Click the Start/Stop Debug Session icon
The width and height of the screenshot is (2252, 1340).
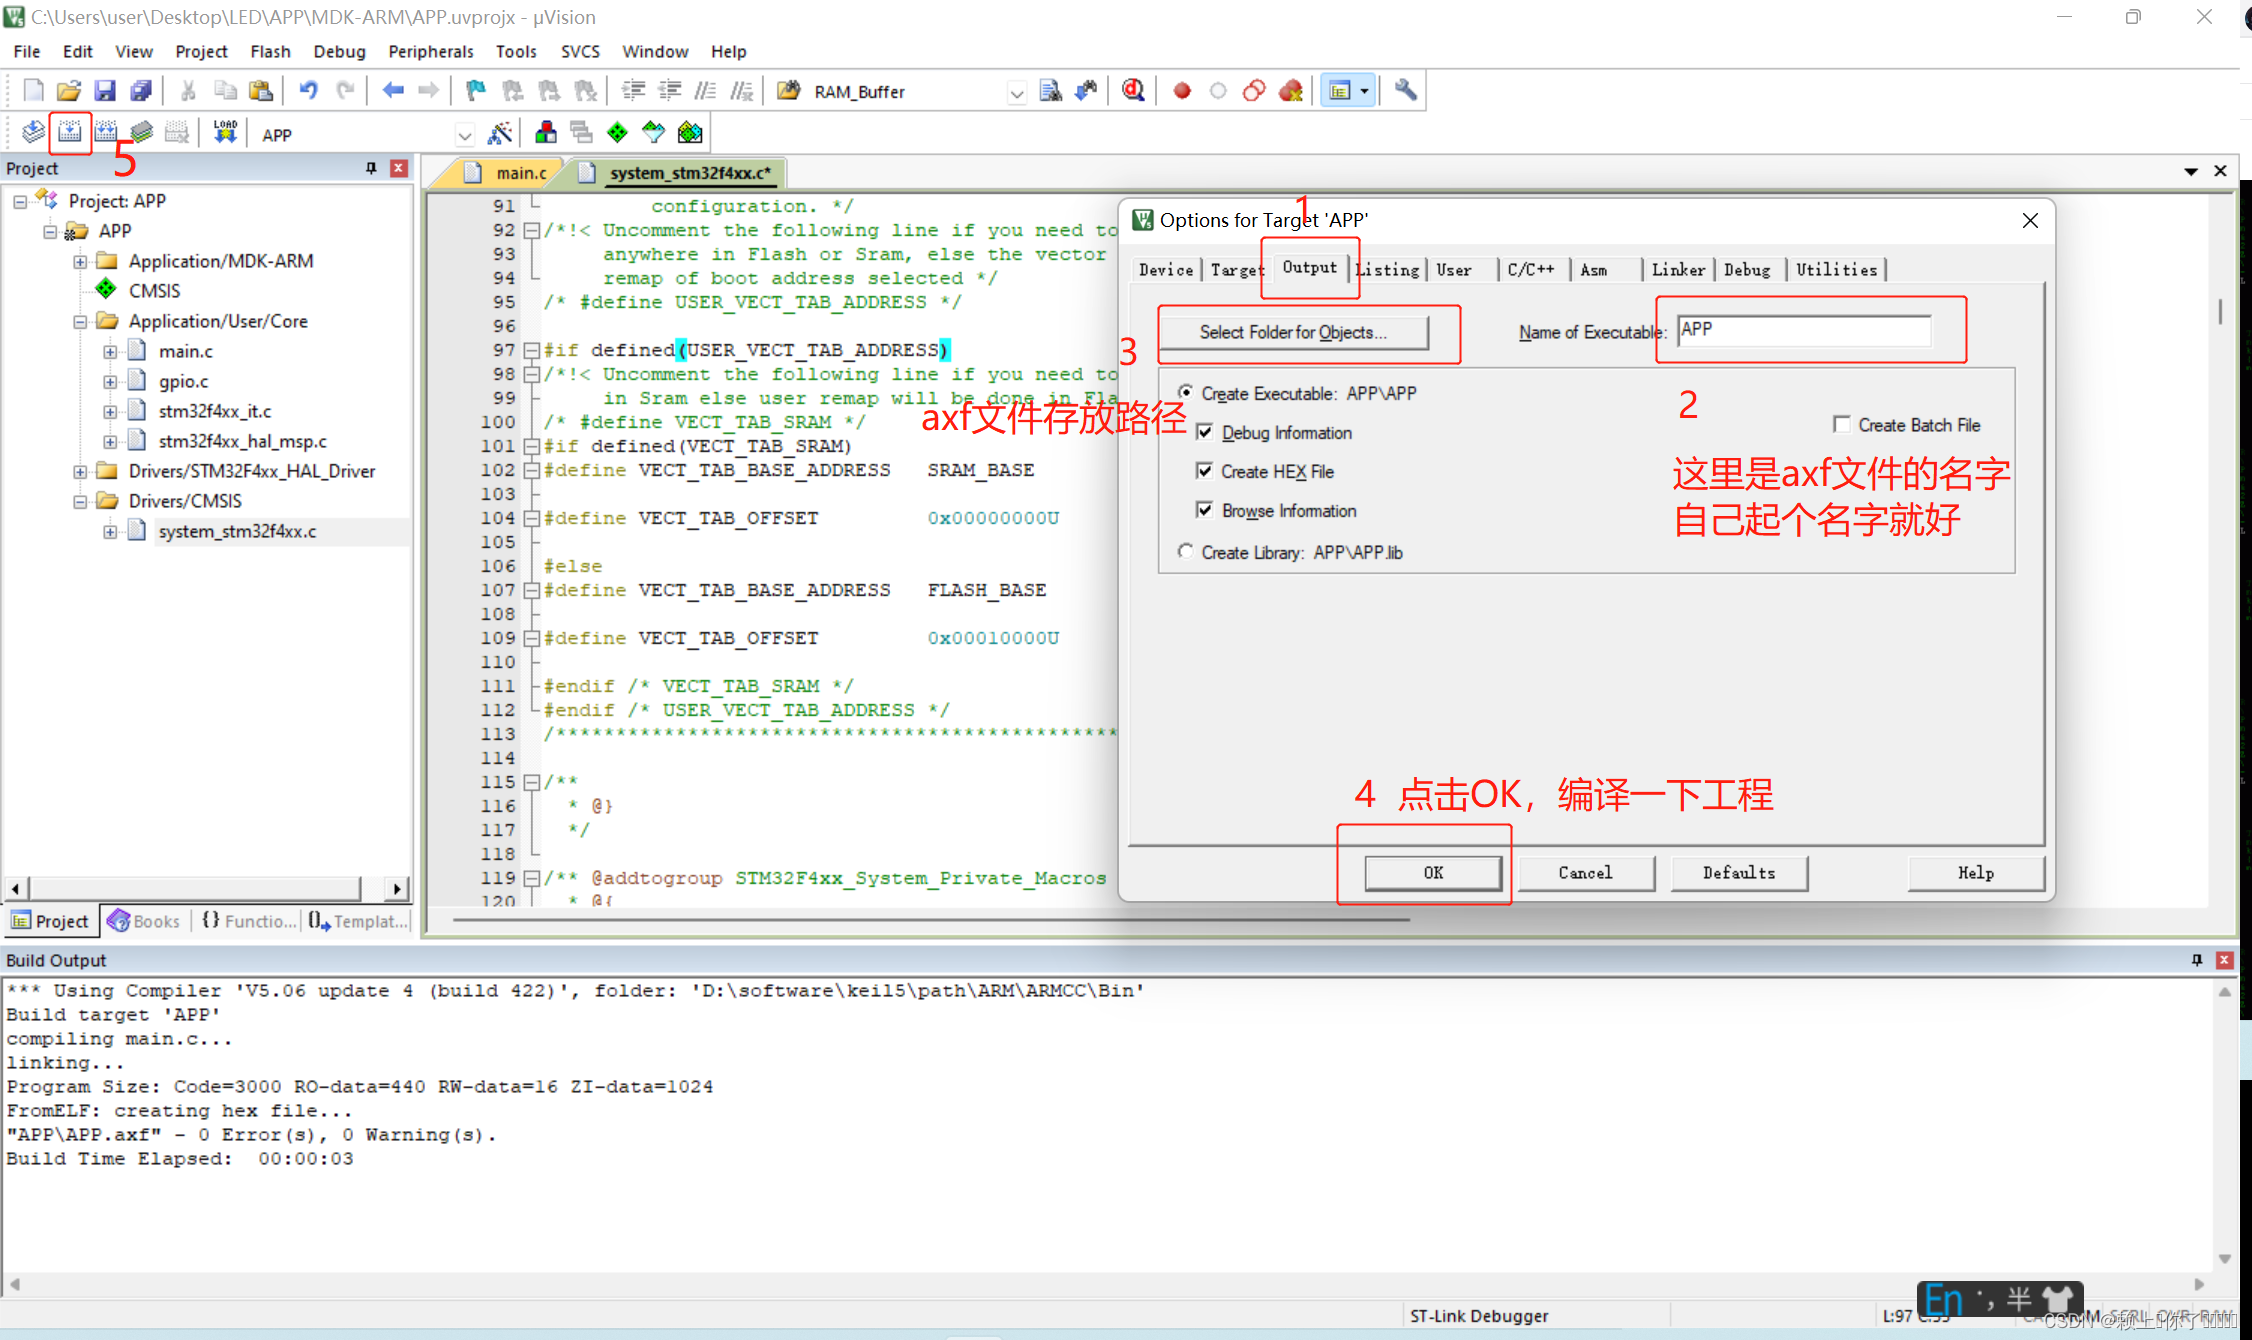tap(1133, 91)
